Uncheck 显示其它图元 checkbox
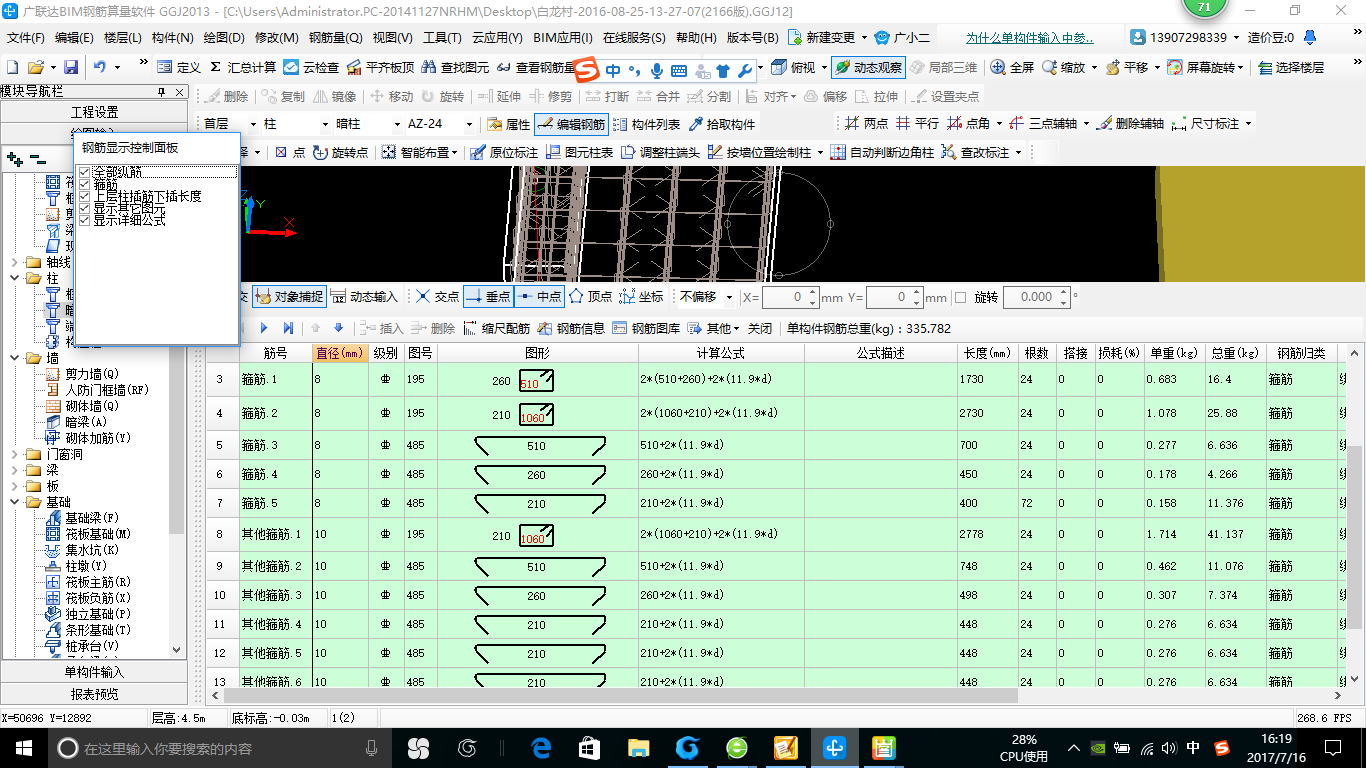1366x768 pixels. tap(85, 209)
